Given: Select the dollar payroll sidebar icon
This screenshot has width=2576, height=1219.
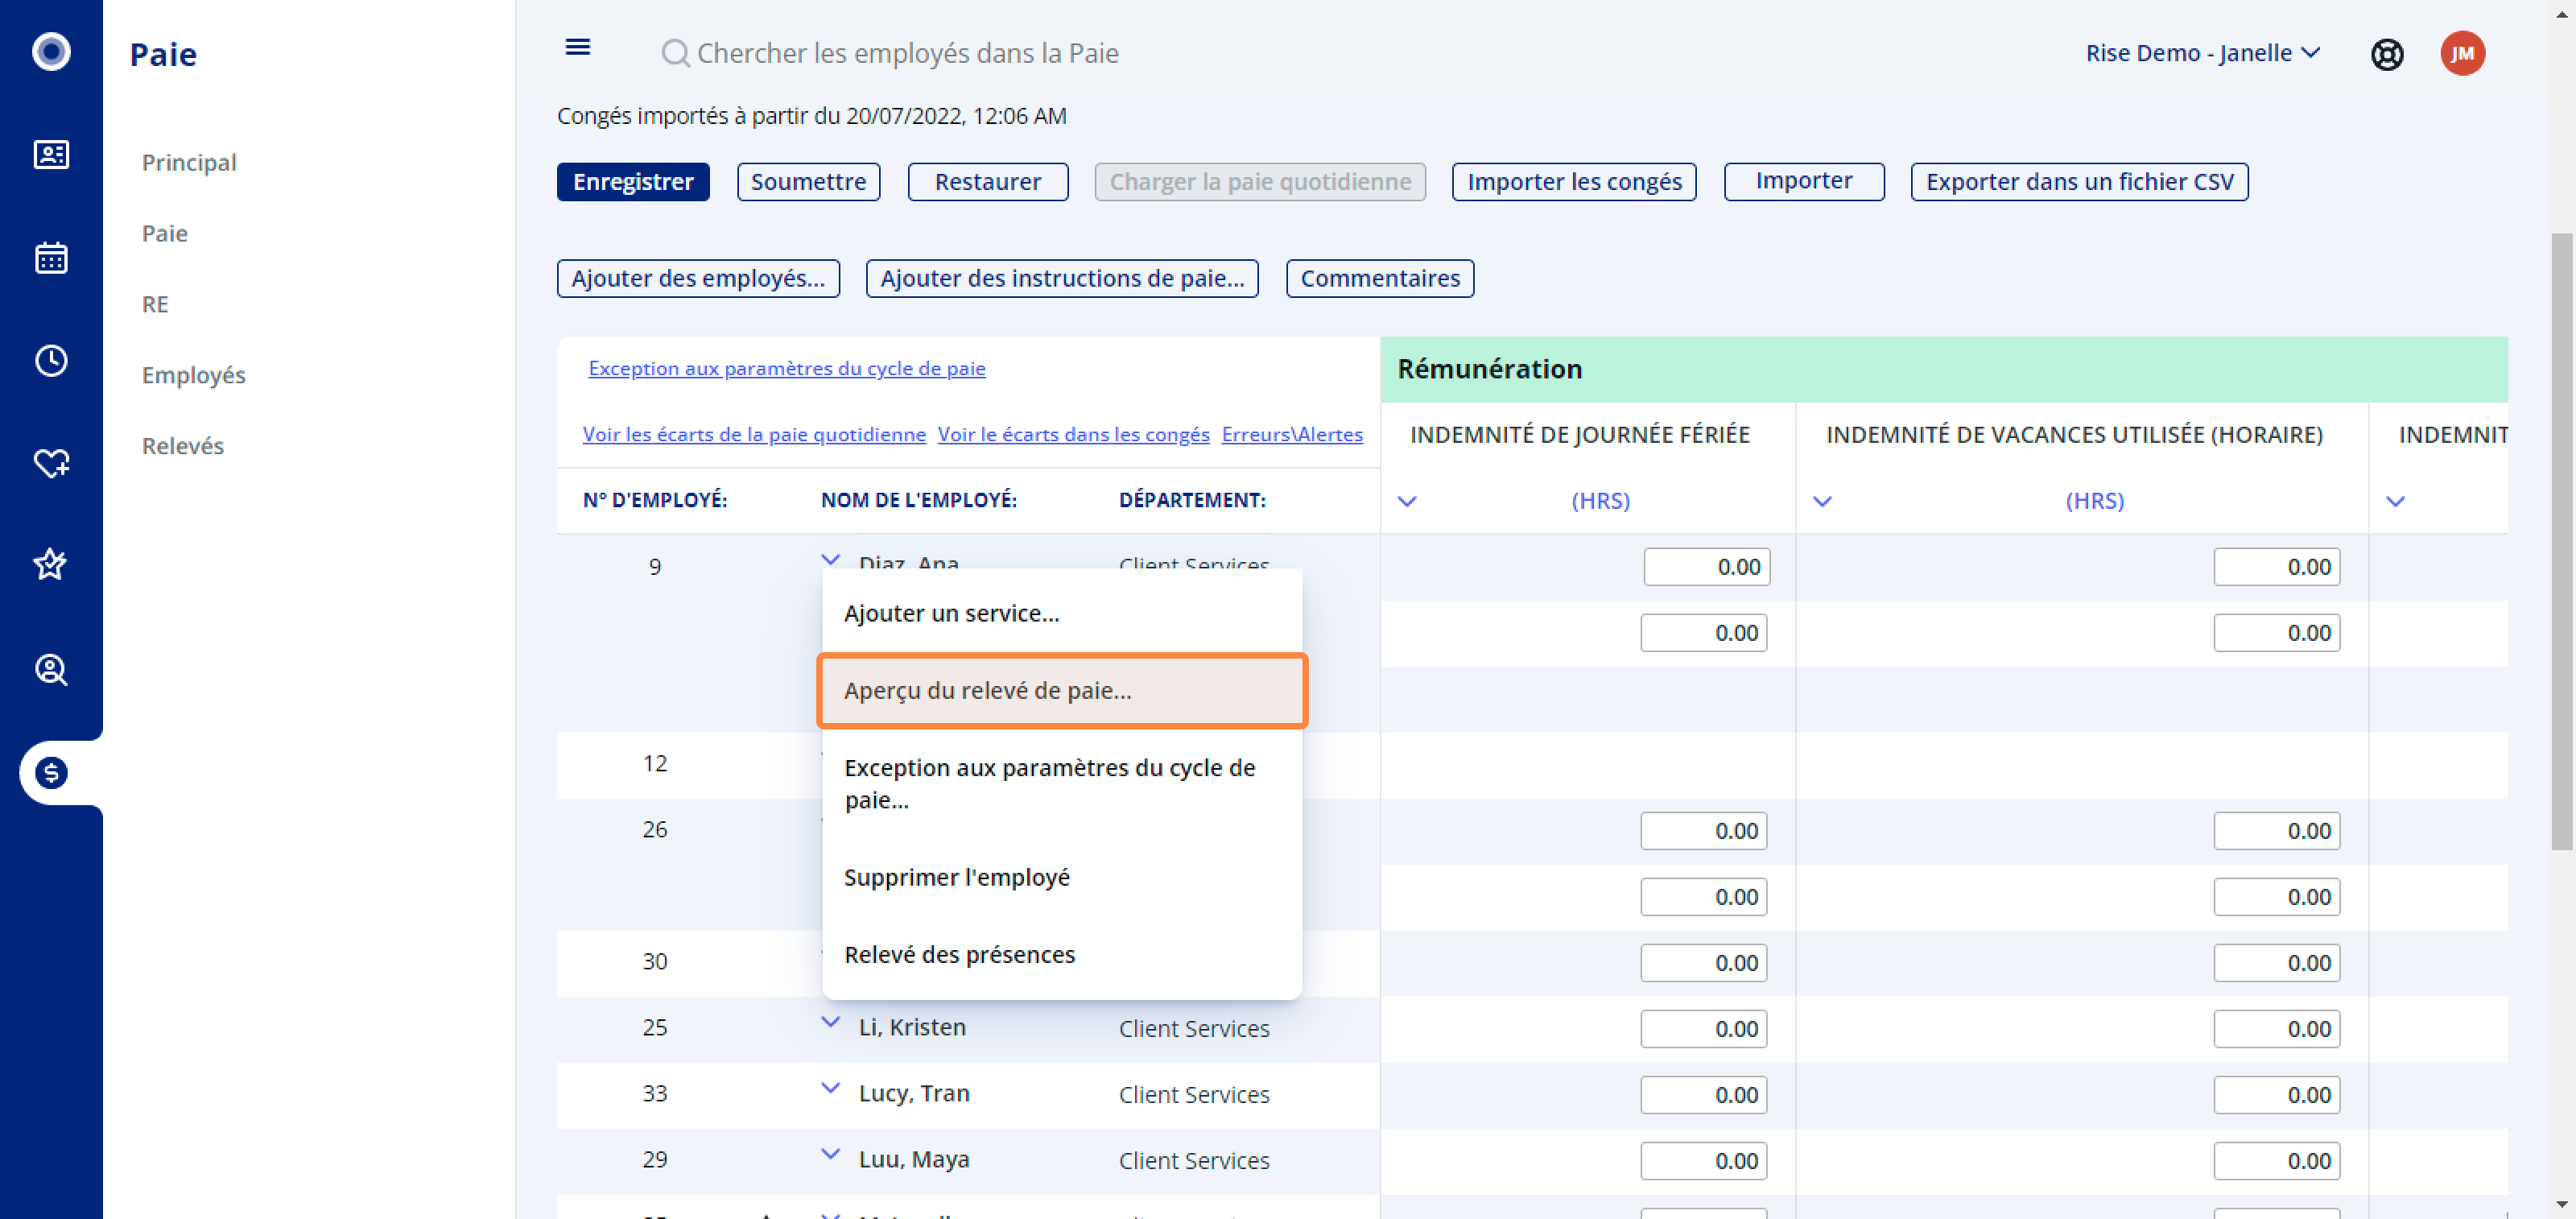Looking at the screenshot, I should (51, 773).
